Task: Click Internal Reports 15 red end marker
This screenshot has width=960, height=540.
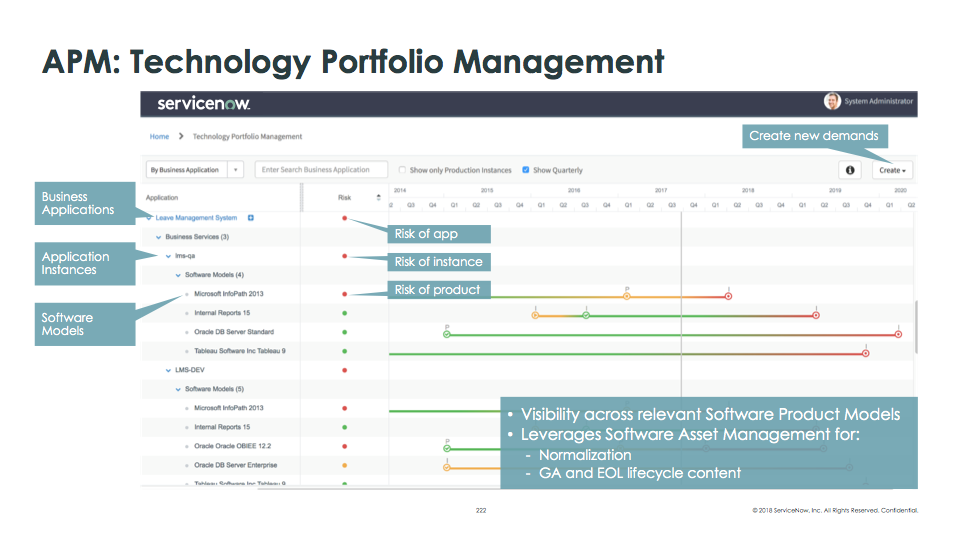Action: point(816,315)
